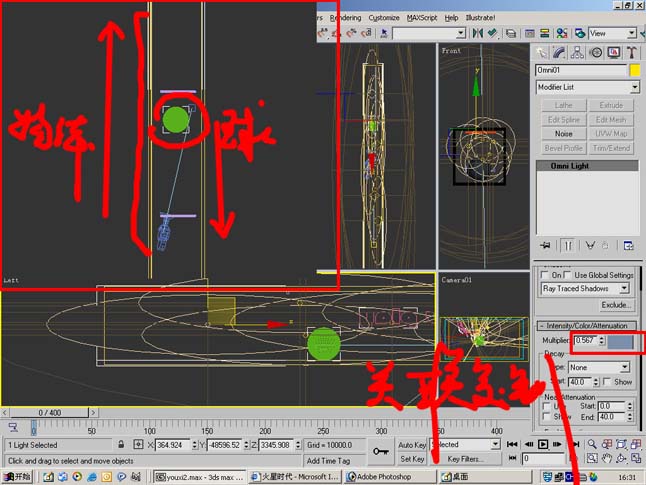
Task: Click the Noise modifier button
Action: (564, 134)
